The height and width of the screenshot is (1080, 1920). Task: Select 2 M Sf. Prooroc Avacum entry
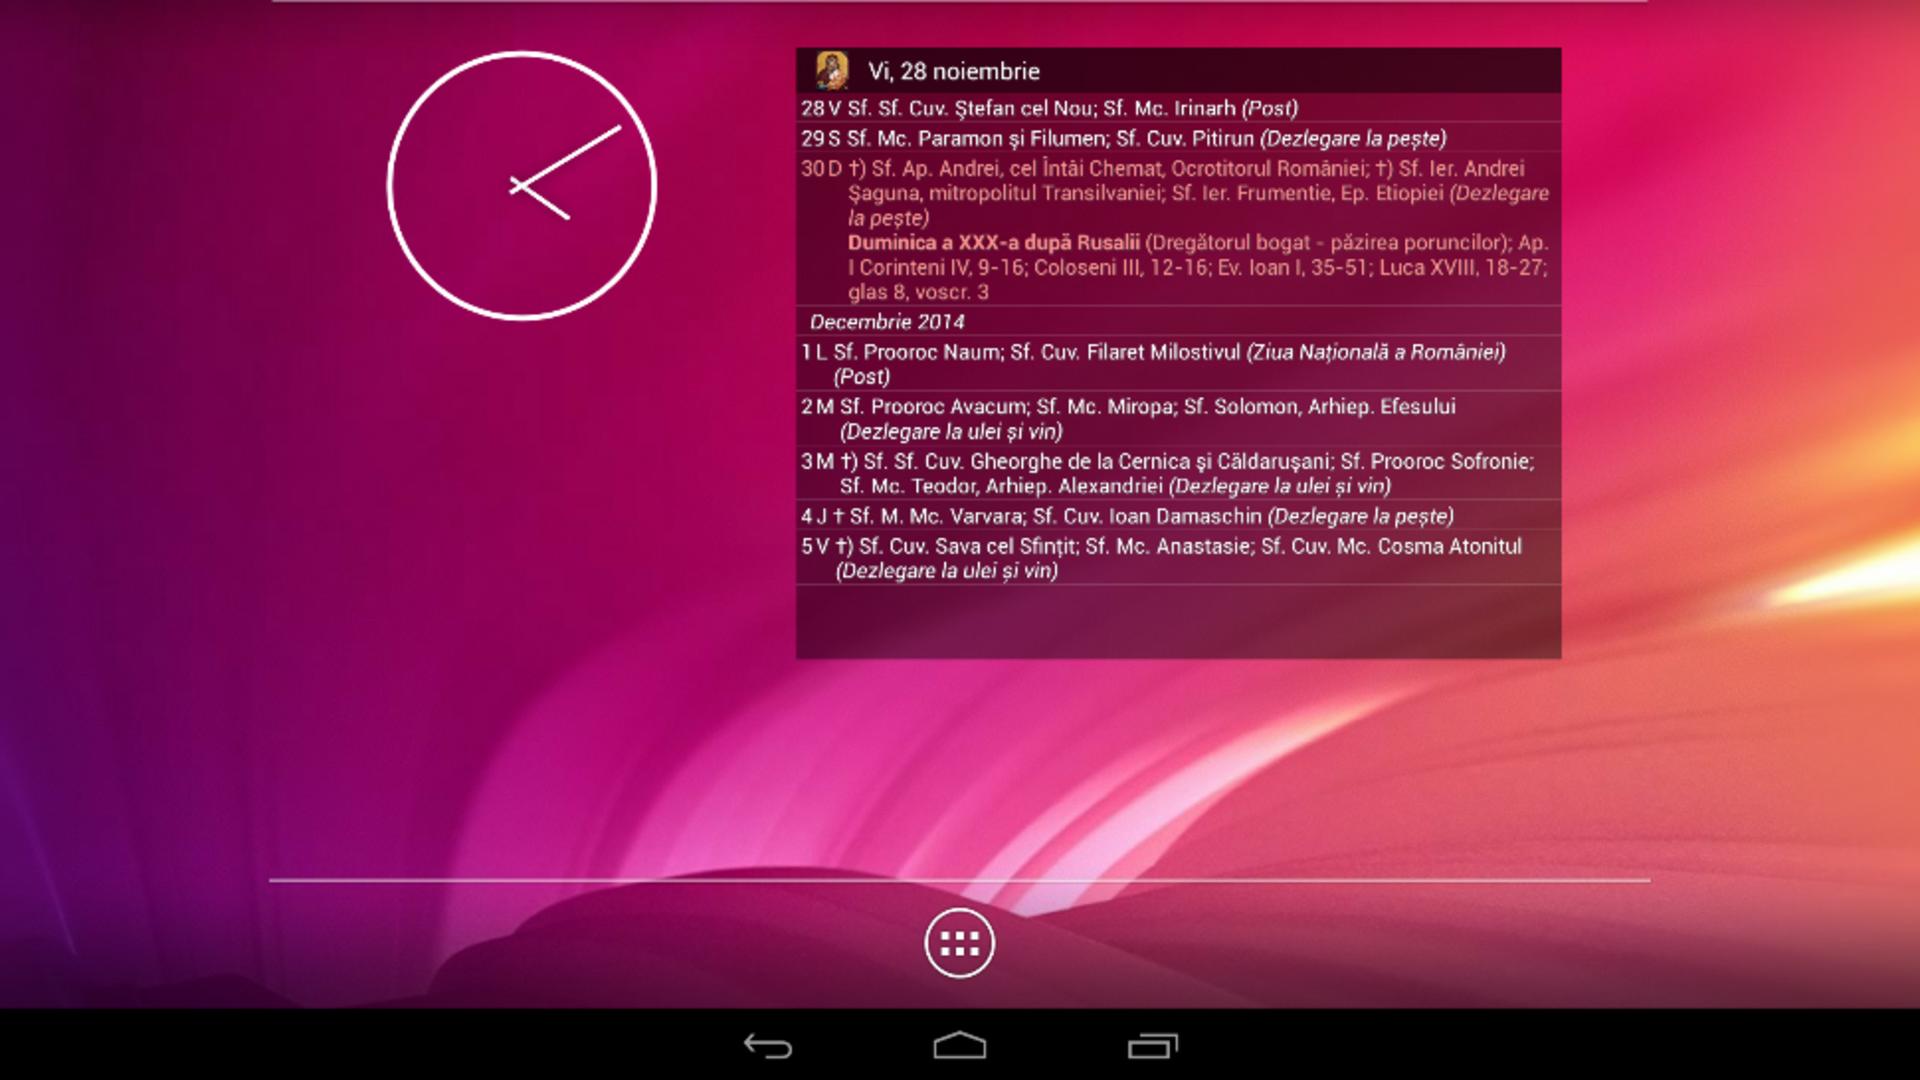pos(1146,407)
